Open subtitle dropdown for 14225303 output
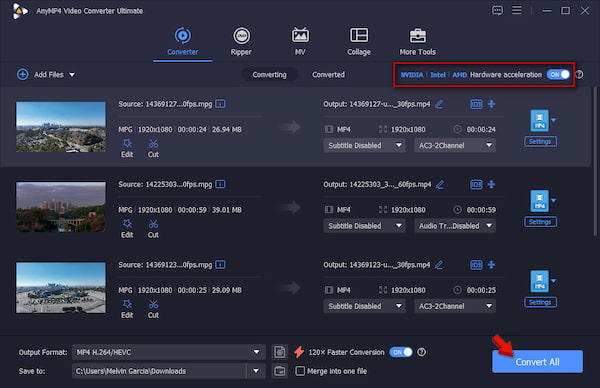This screenshot has height=388, width=600. click(364, 226)
